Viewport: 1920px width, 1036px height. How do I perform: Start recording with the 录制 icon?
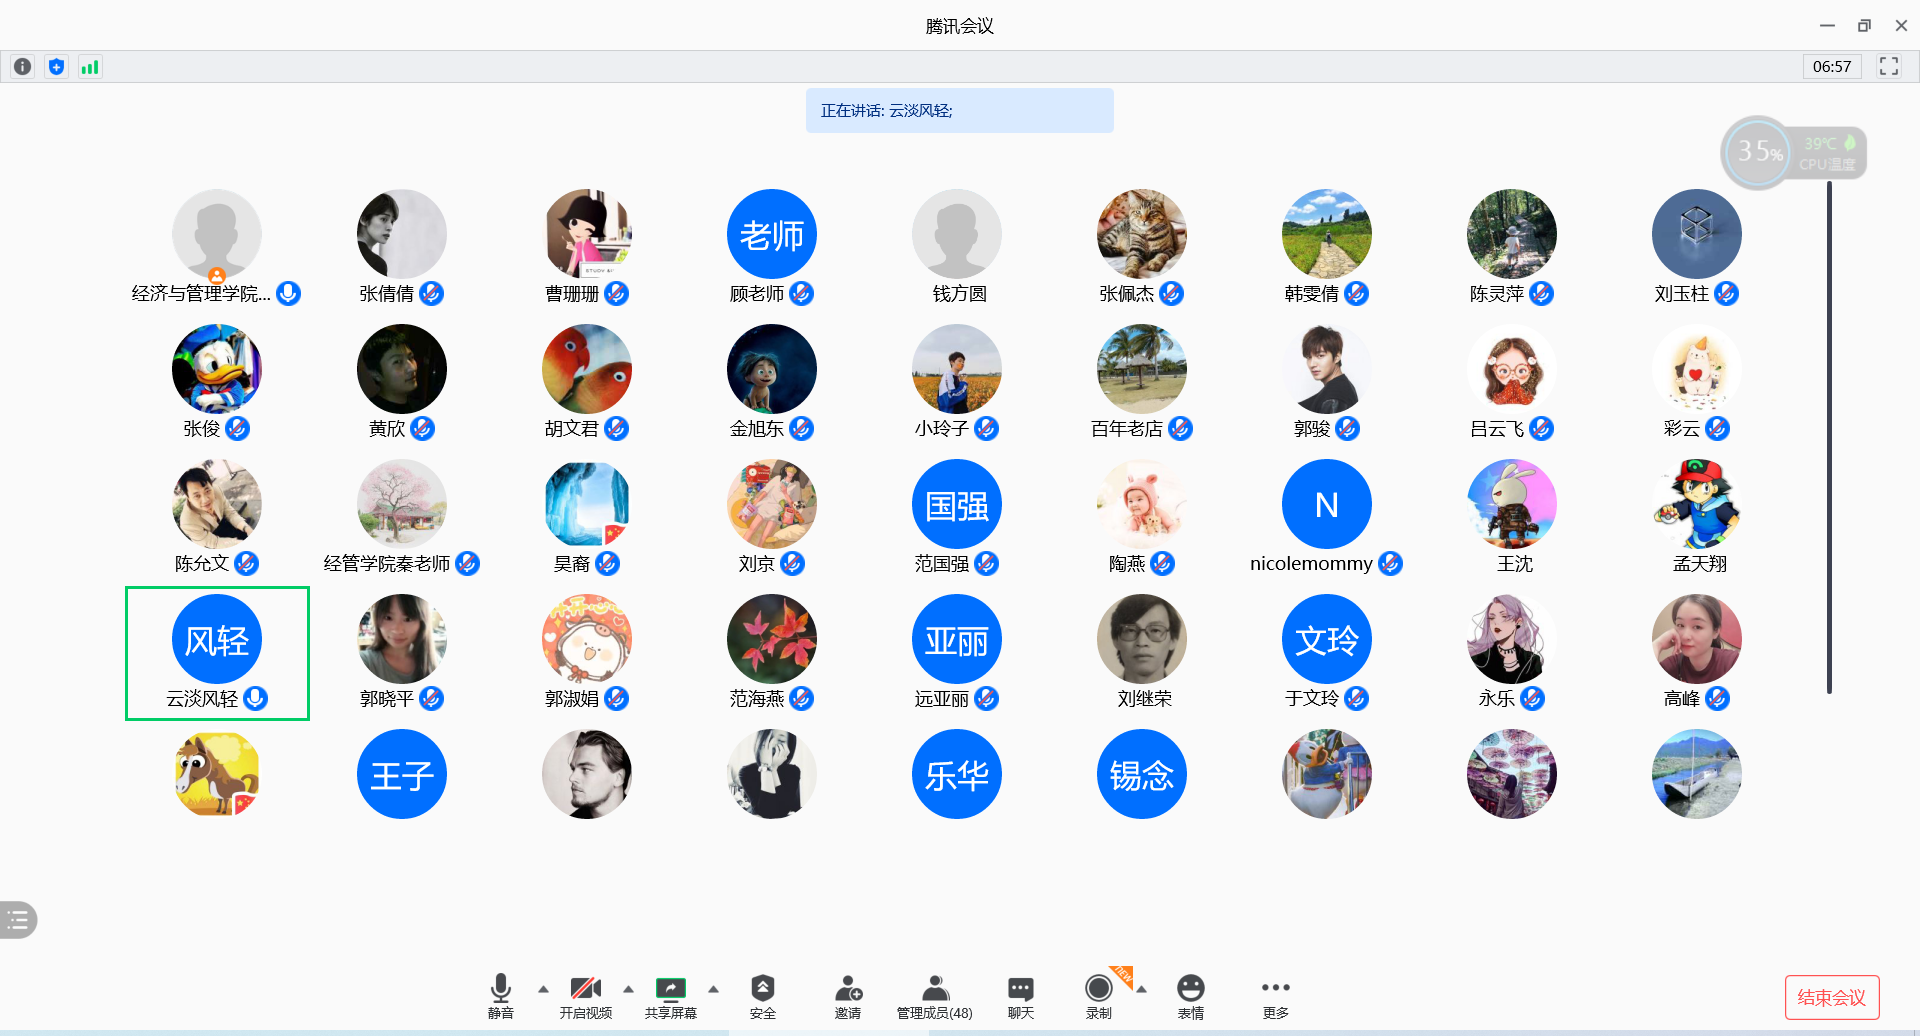[1098, 996]
